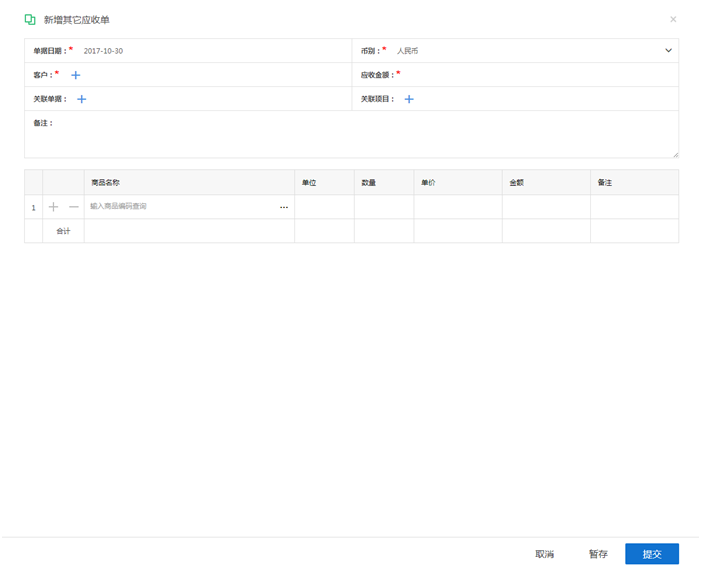
Task: Click the row number 1 cell
Action: tap(34, 207)
